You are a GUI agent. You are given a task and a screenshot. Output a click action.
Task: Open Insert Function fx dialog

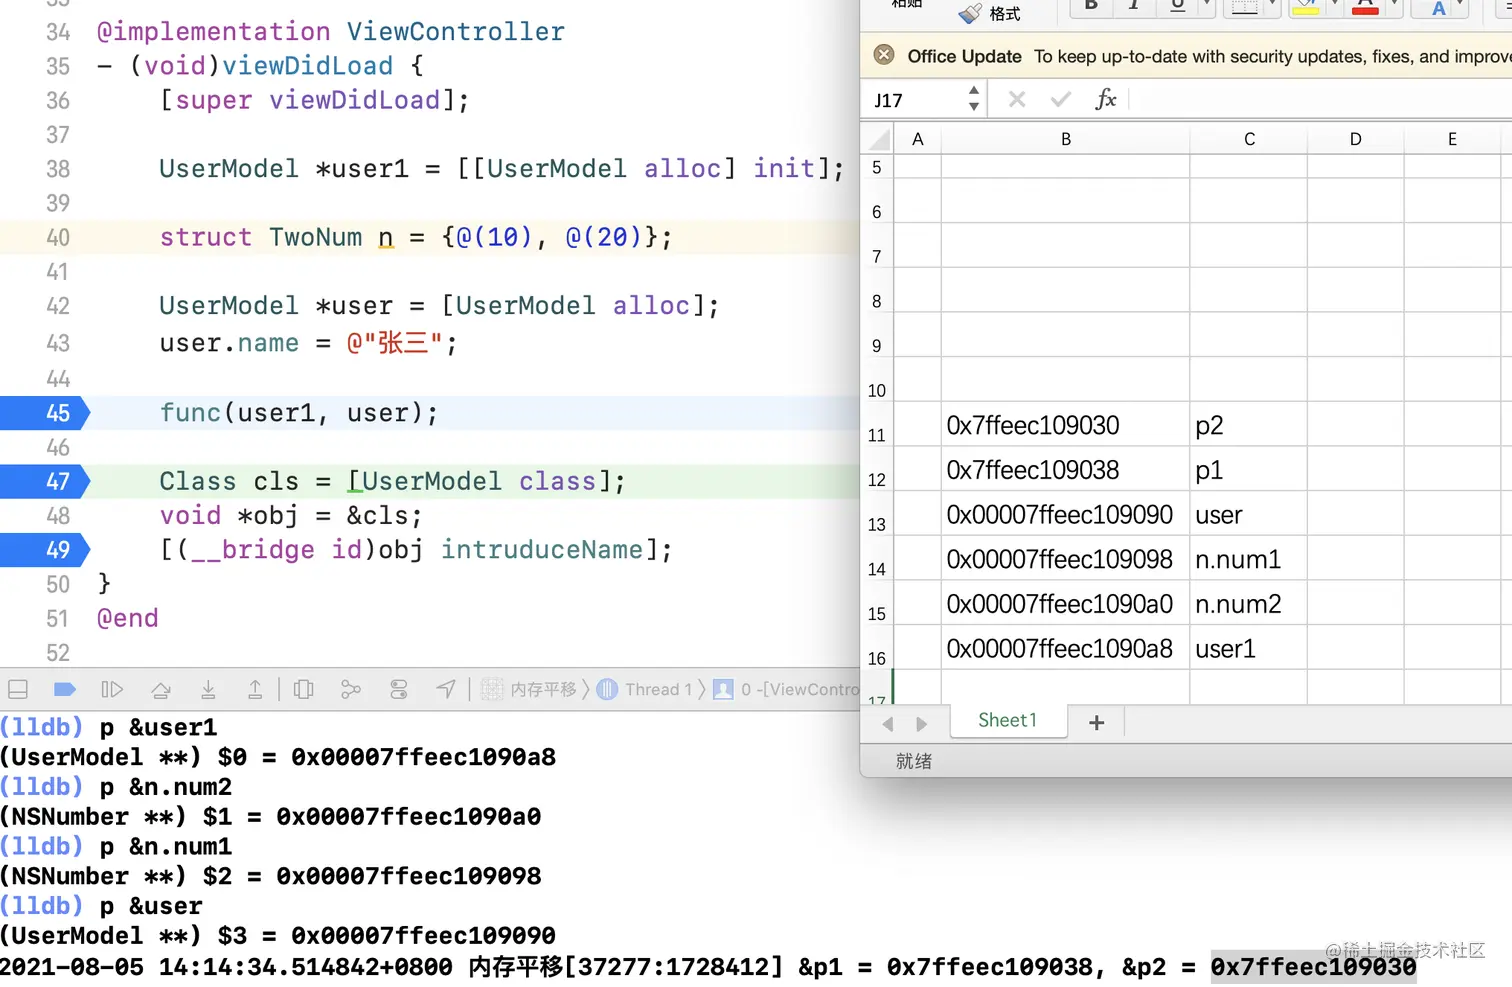pos(1105,99)
